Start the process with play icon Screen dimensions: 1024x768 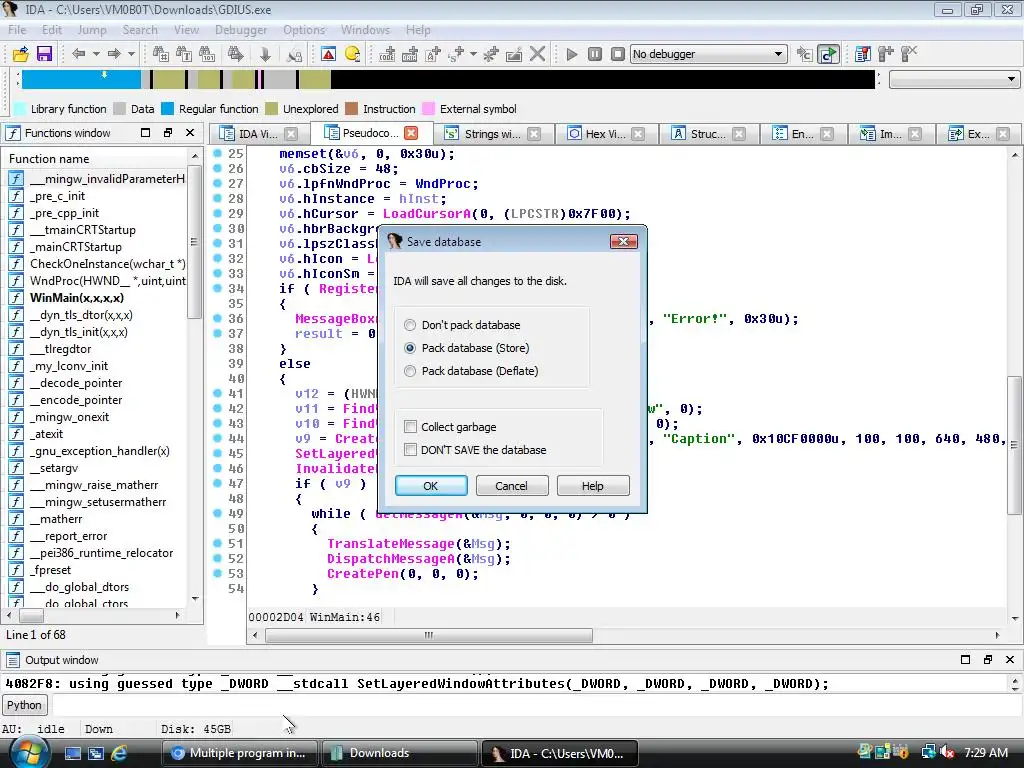(571, 54)
